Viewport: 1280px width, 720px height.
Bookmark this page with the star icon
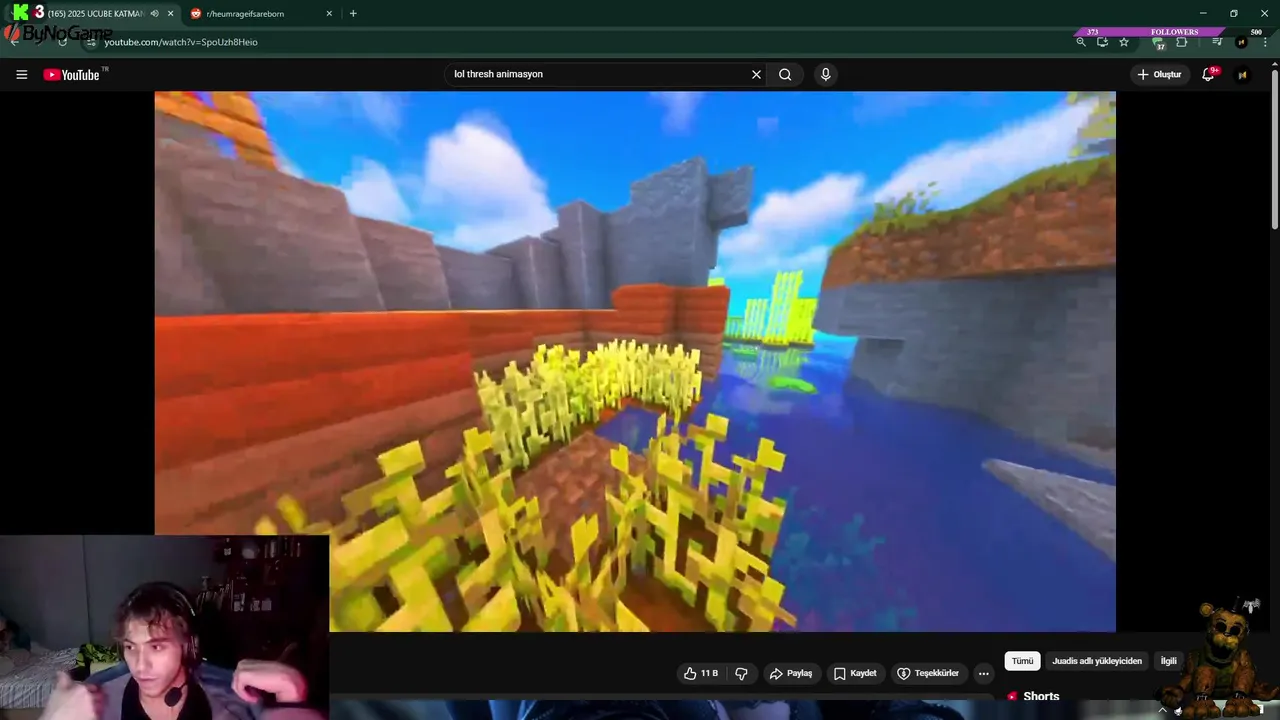(x=1124, y=42)
